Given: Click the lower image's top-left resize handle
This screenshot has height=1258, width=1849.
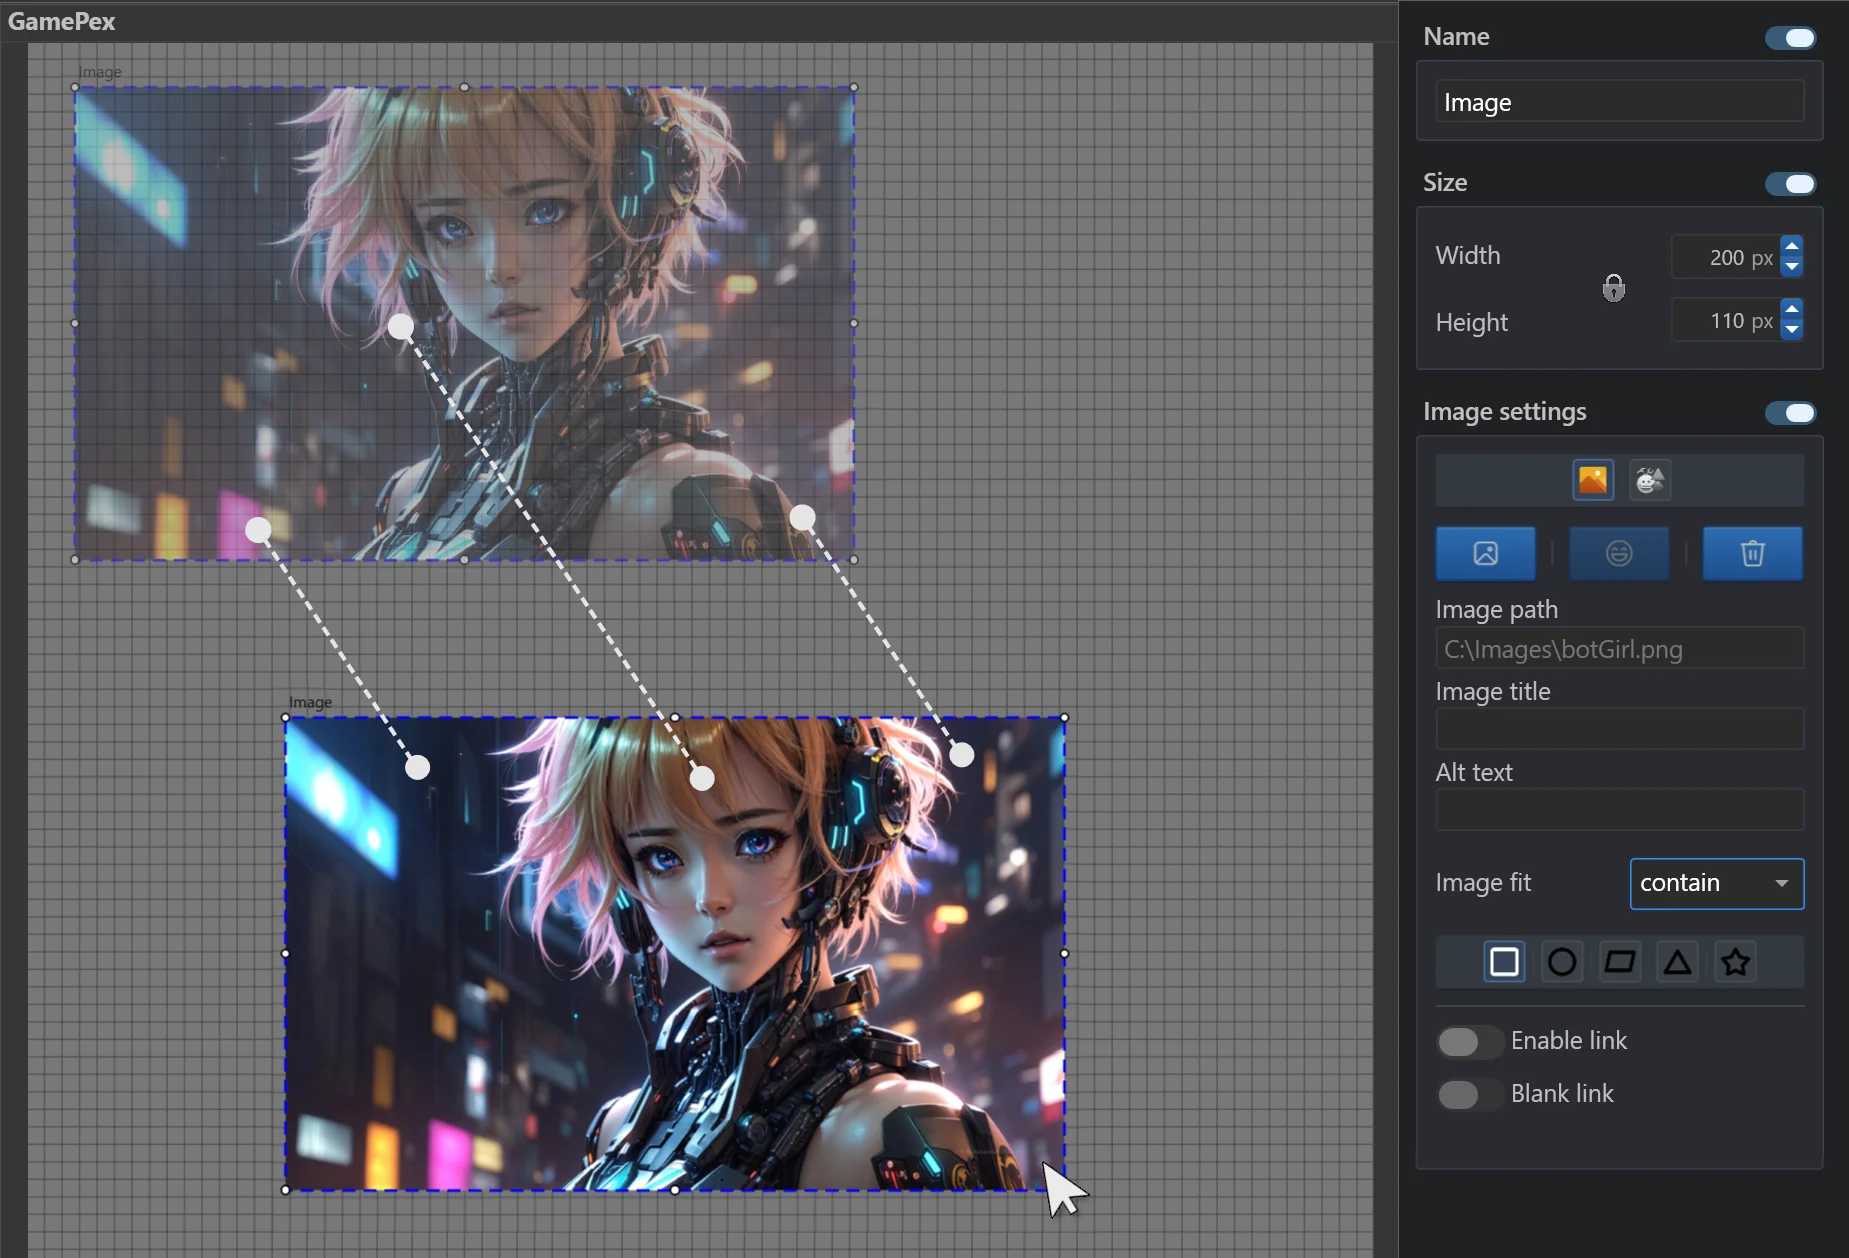Looking at the screenshot, I should point(286,718).
